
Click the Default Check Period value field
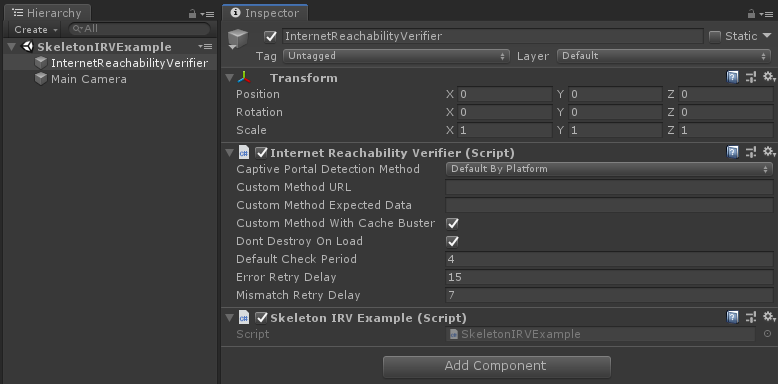point(609,259)
